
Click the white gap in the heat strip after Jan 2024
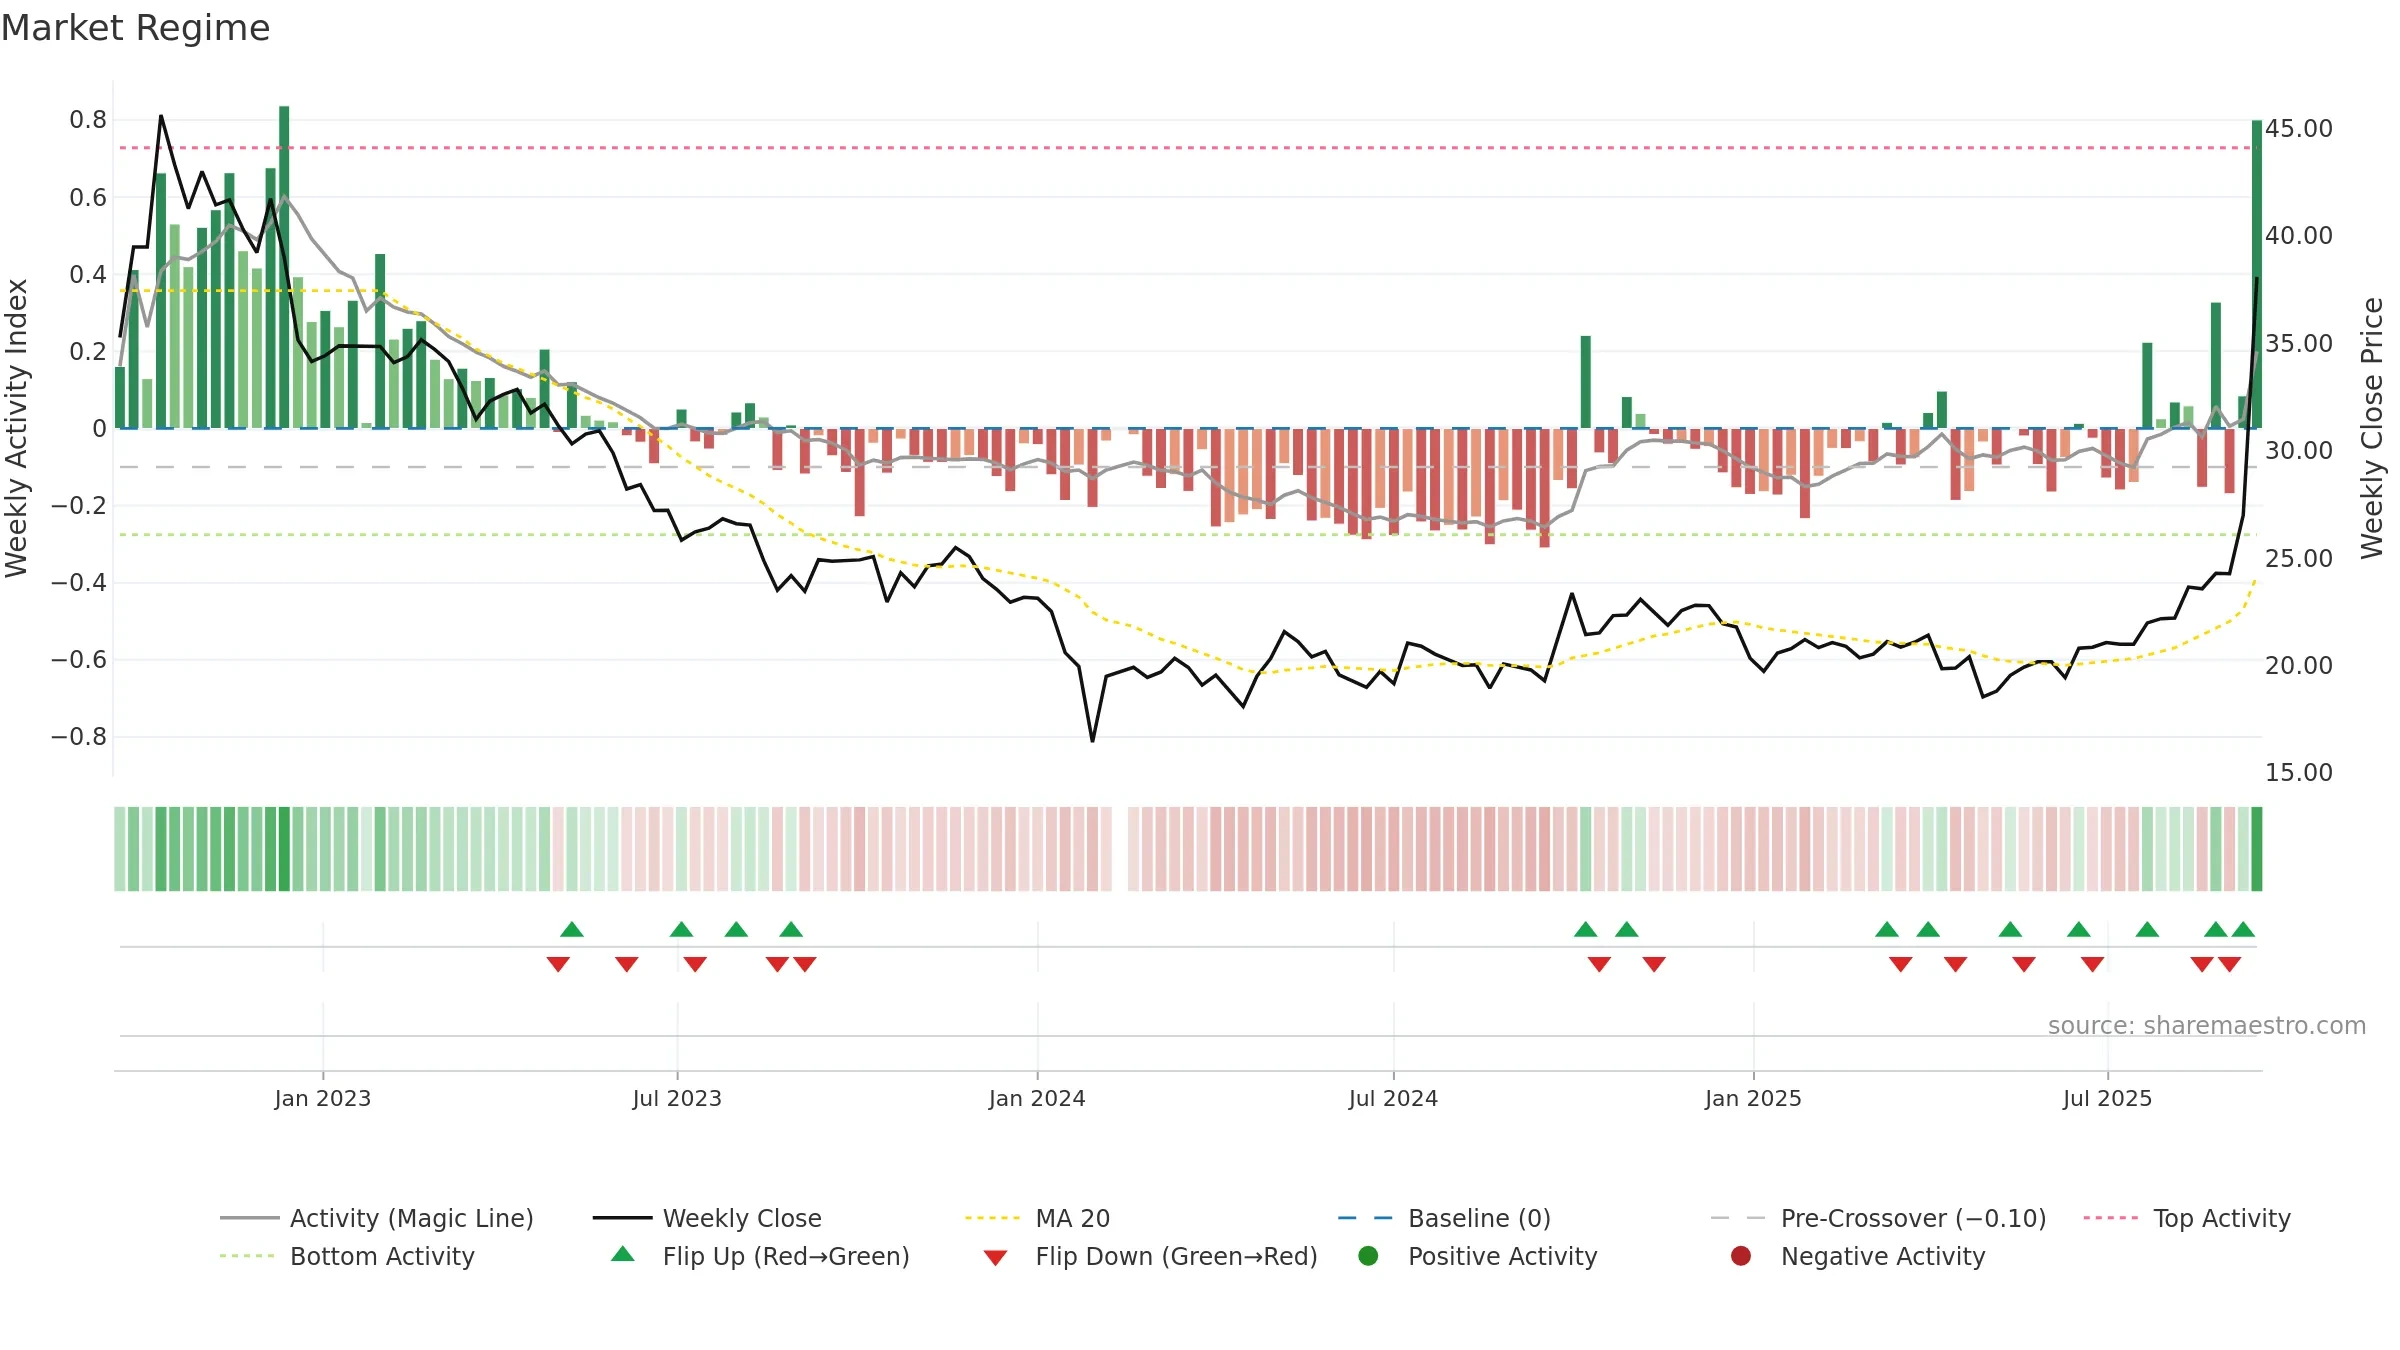click(x=1120, y=849)
